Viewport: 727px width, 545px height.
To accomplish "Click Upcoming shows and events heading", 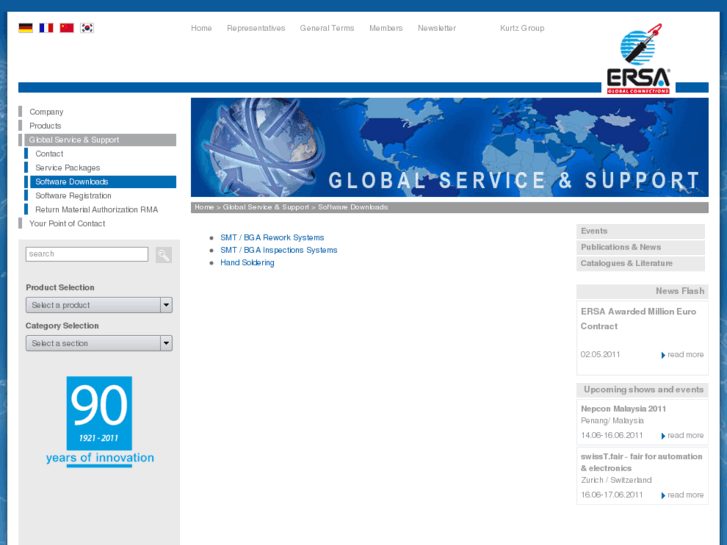I will pyautogui.click(x=644, y=390).
